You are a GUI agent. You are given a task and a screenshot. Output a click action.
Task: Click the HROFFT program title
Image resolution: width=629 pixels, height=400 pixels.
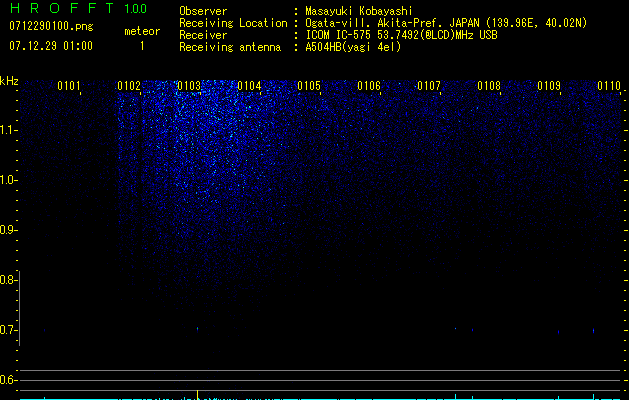point(62,8)
